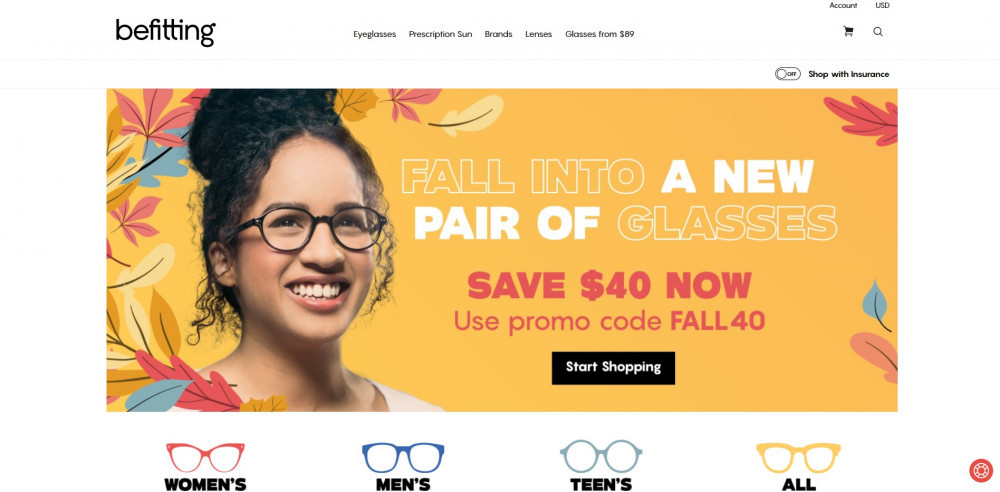This screenshot has width=1000, height=492.
Task: Click the yellow All glasses icon
Action: tap(798, 457)
